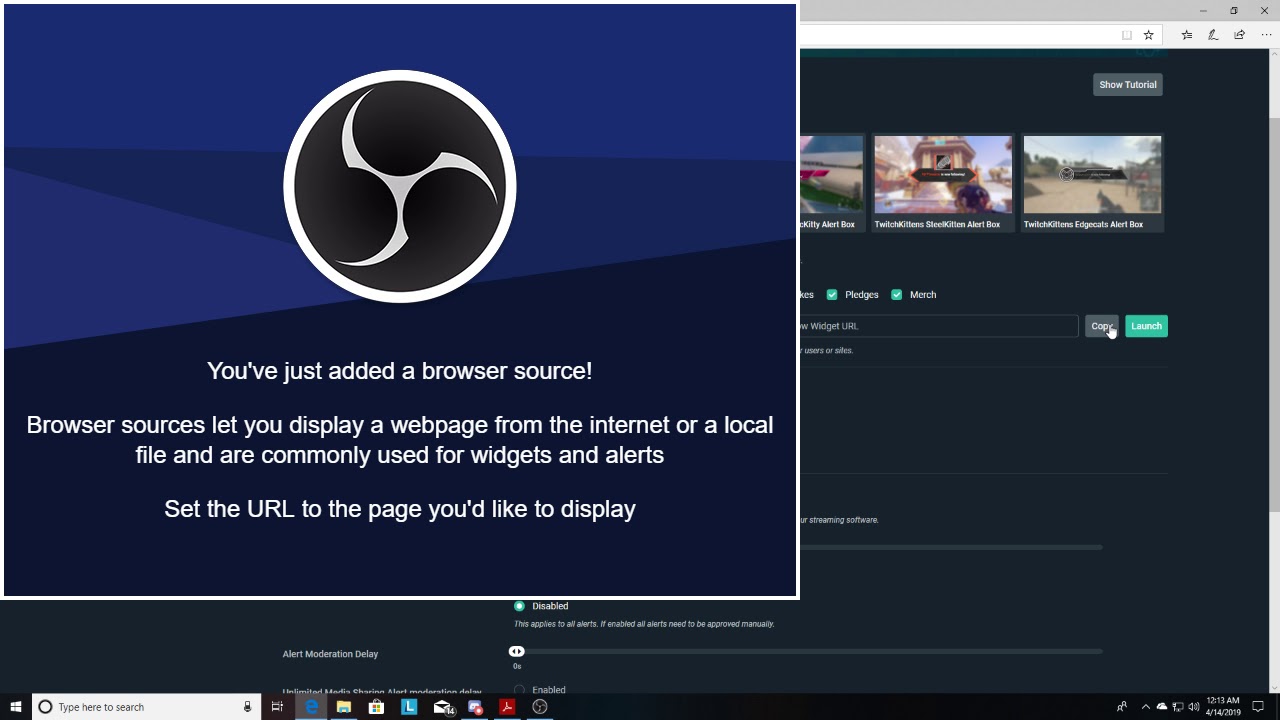Open Microsoft Store from the taskbar
1280x720 pixels.
click(x=376, y=707)
